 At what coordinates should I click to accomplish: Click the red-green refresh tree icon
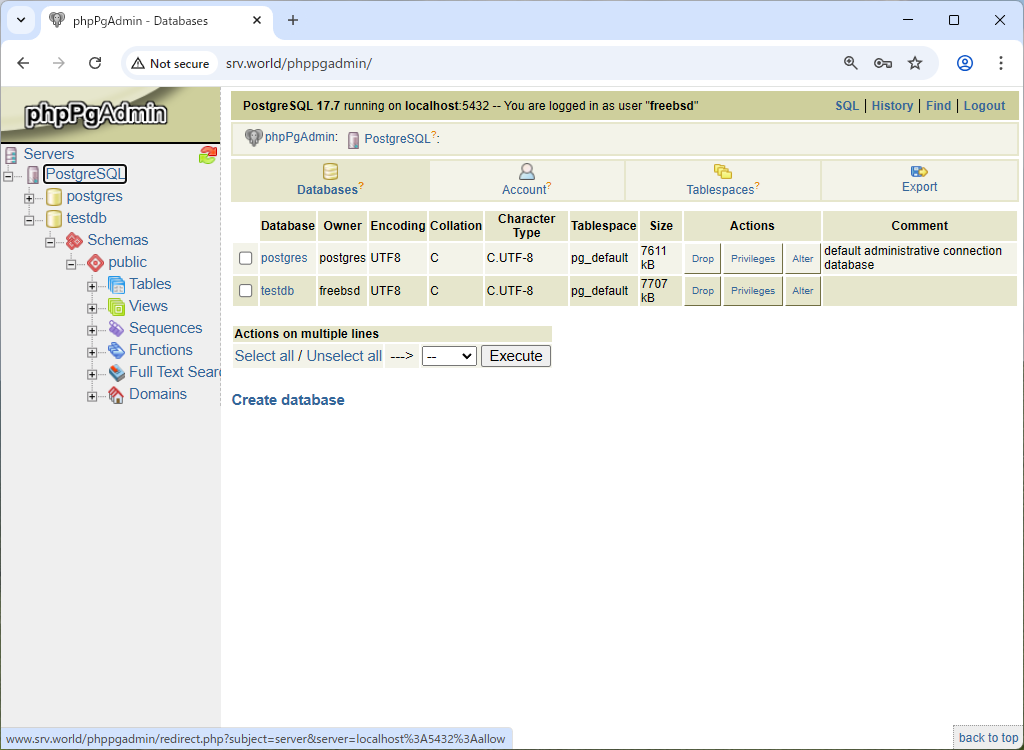208,155
